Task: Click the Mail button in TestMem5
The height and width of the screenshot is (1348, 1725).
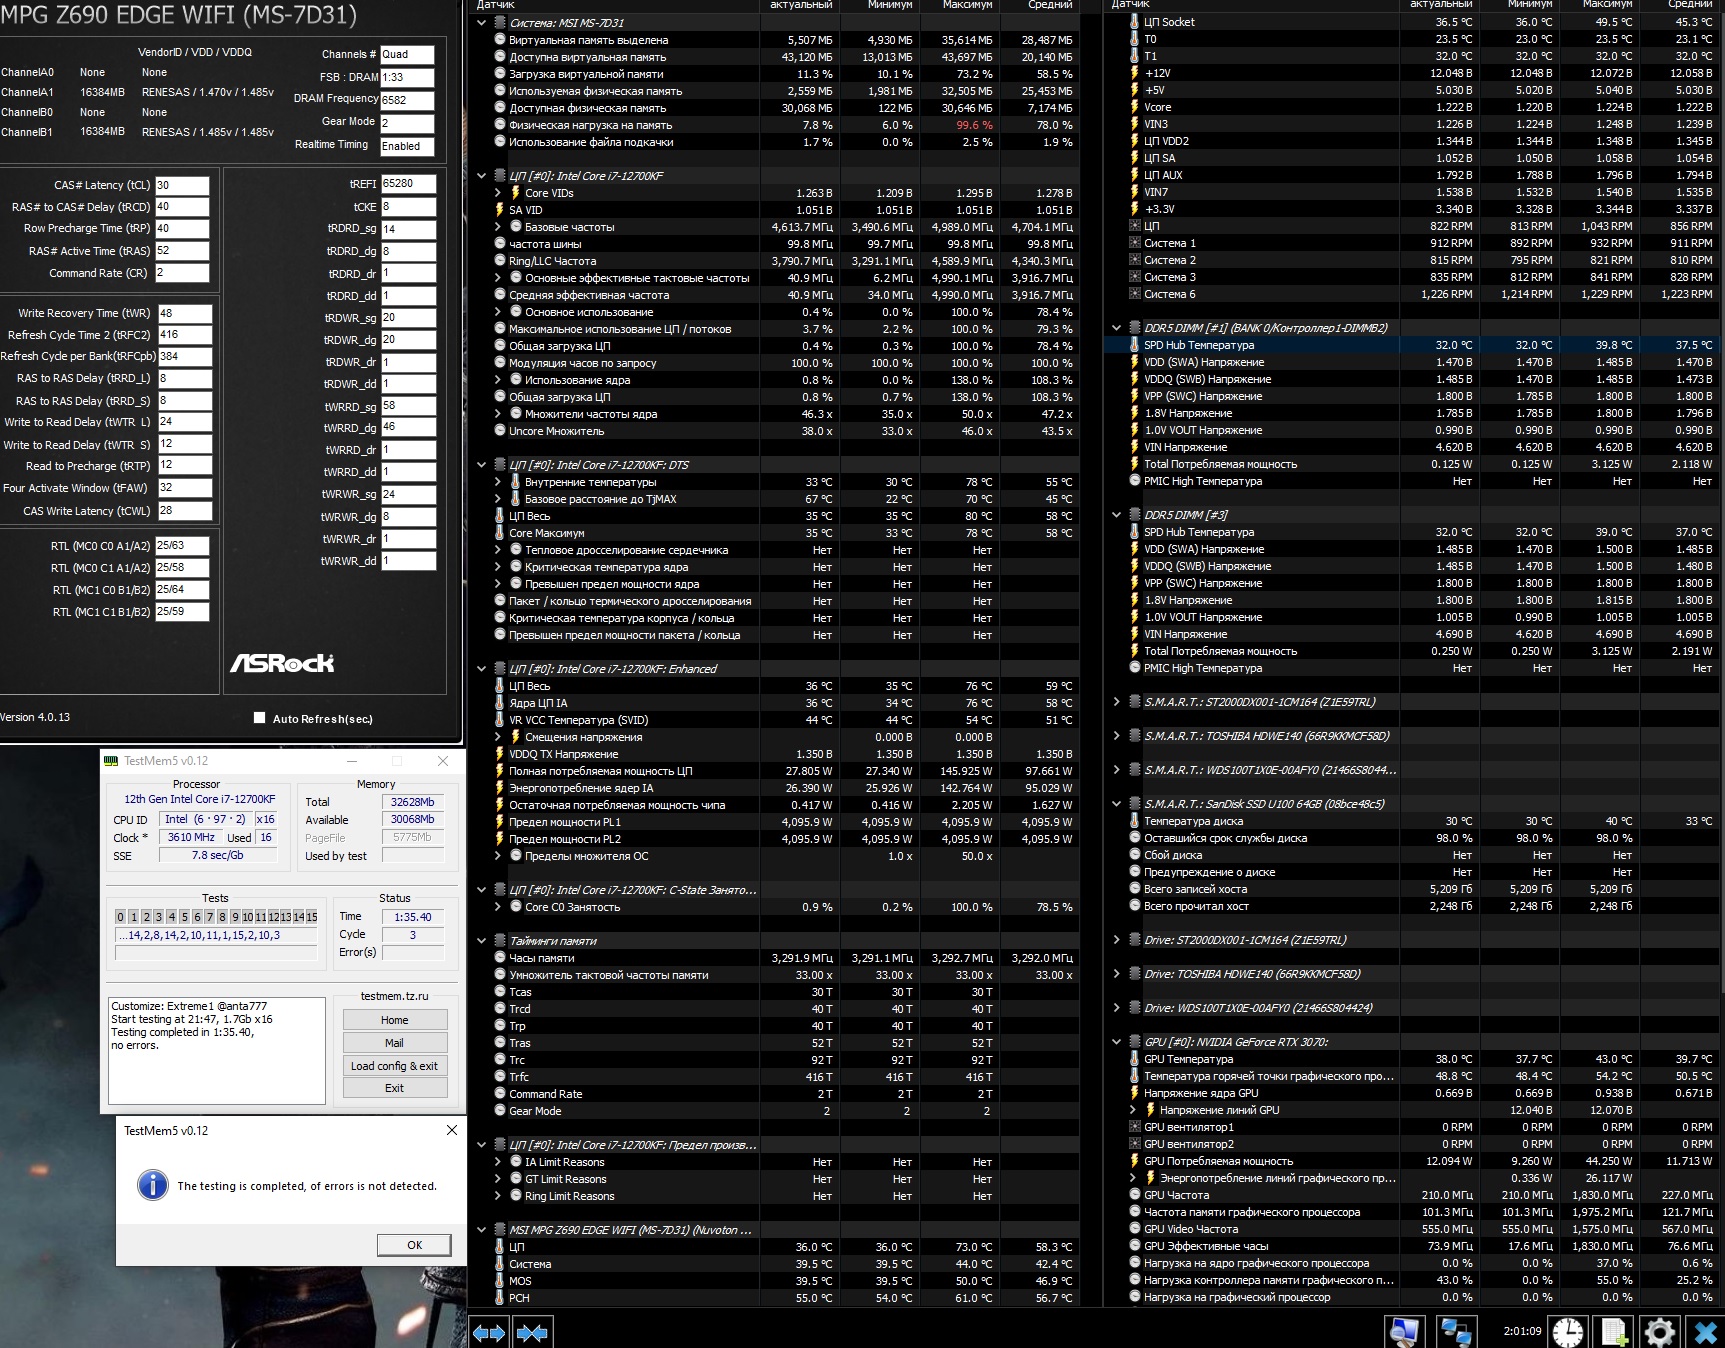Action: pyautogui.click(x=394, y=1043)
